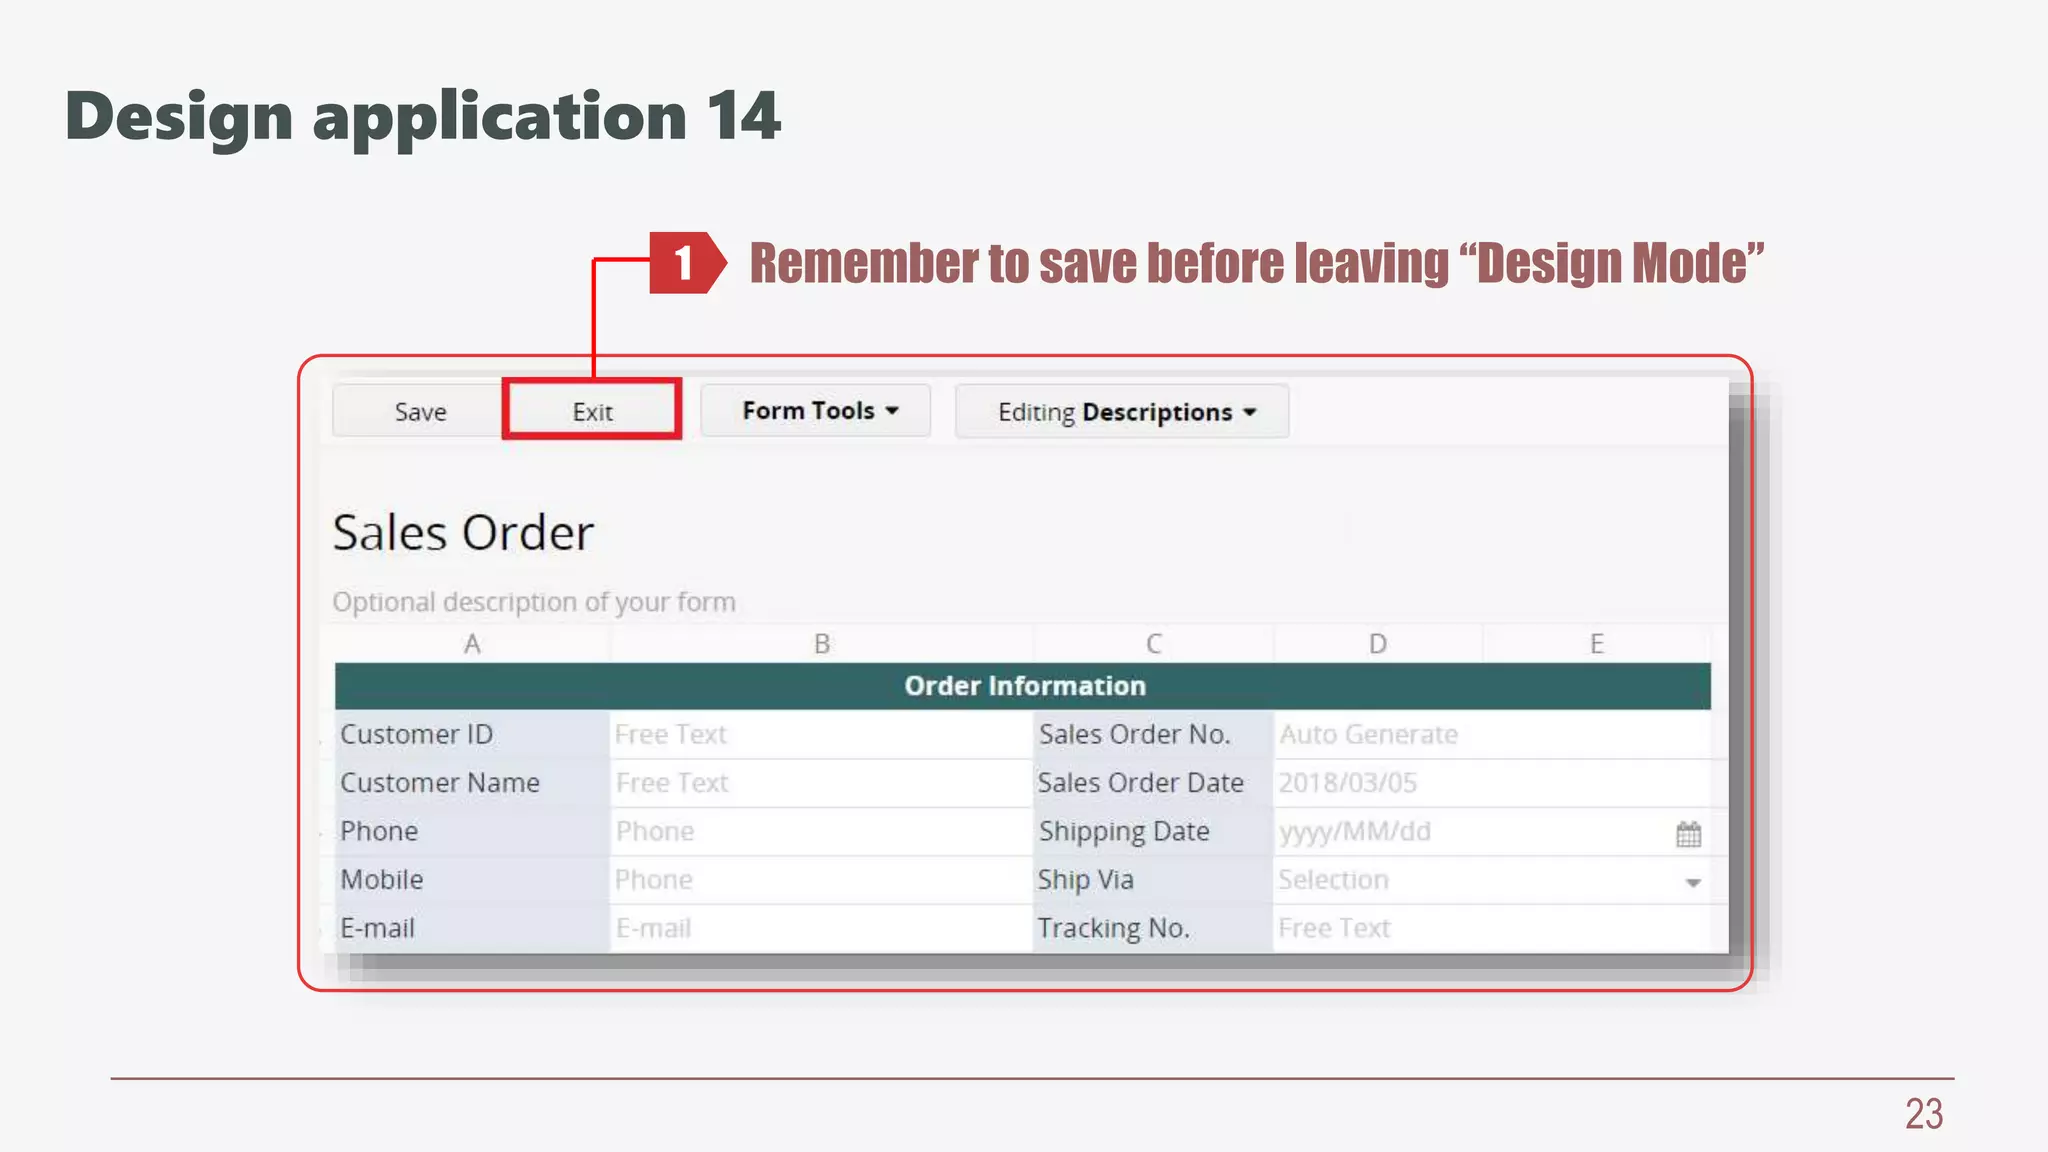Screen dimensions: 2048x1152
Task: Click the Save button
Action: (420, 411)
